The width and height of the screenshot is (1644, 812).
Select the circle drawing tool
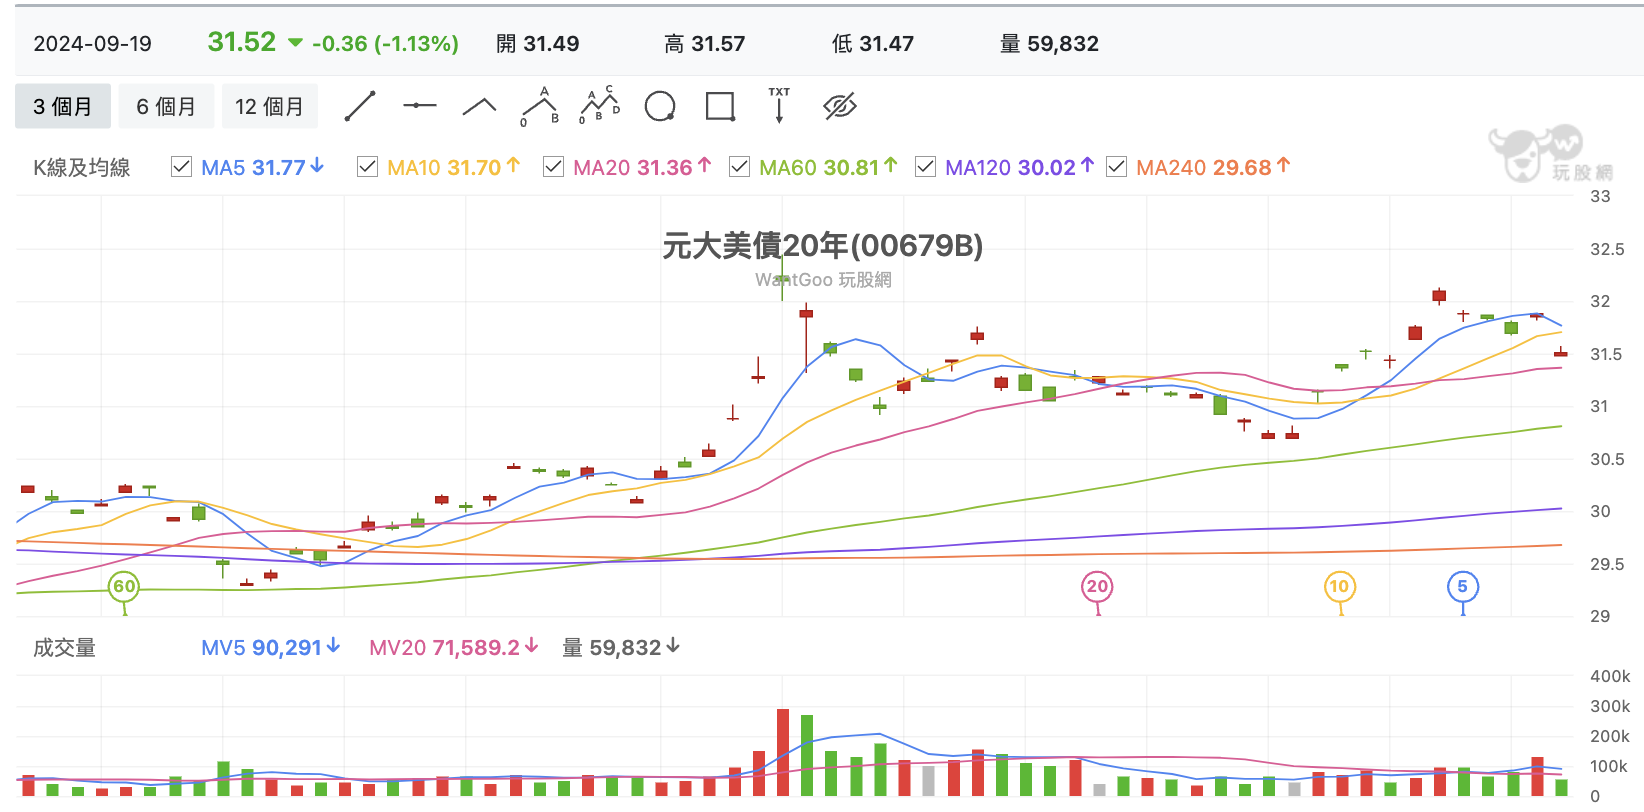coord(660,106)
